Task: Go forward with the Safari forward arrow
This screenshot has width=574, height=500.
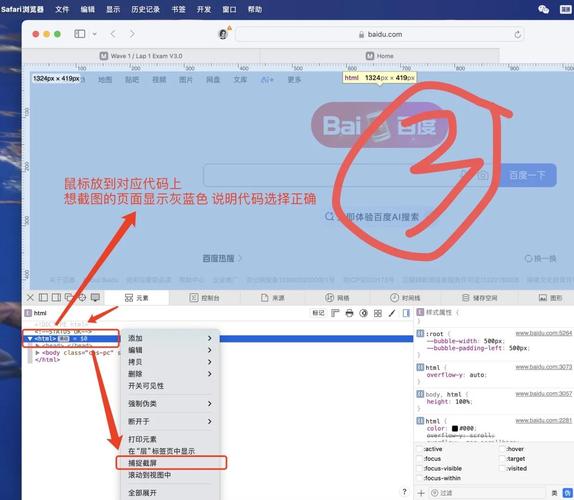Action: [132, 34]
